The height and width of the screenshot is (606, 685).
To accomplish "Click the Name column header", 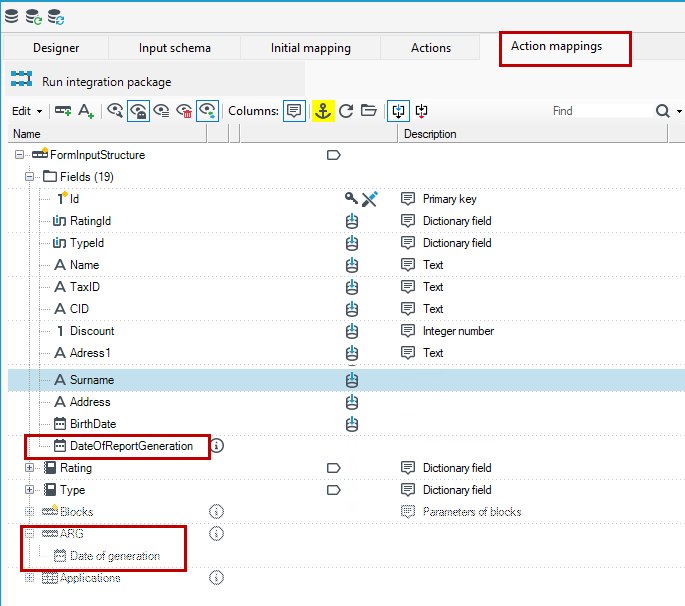I will tap(107, 134).
